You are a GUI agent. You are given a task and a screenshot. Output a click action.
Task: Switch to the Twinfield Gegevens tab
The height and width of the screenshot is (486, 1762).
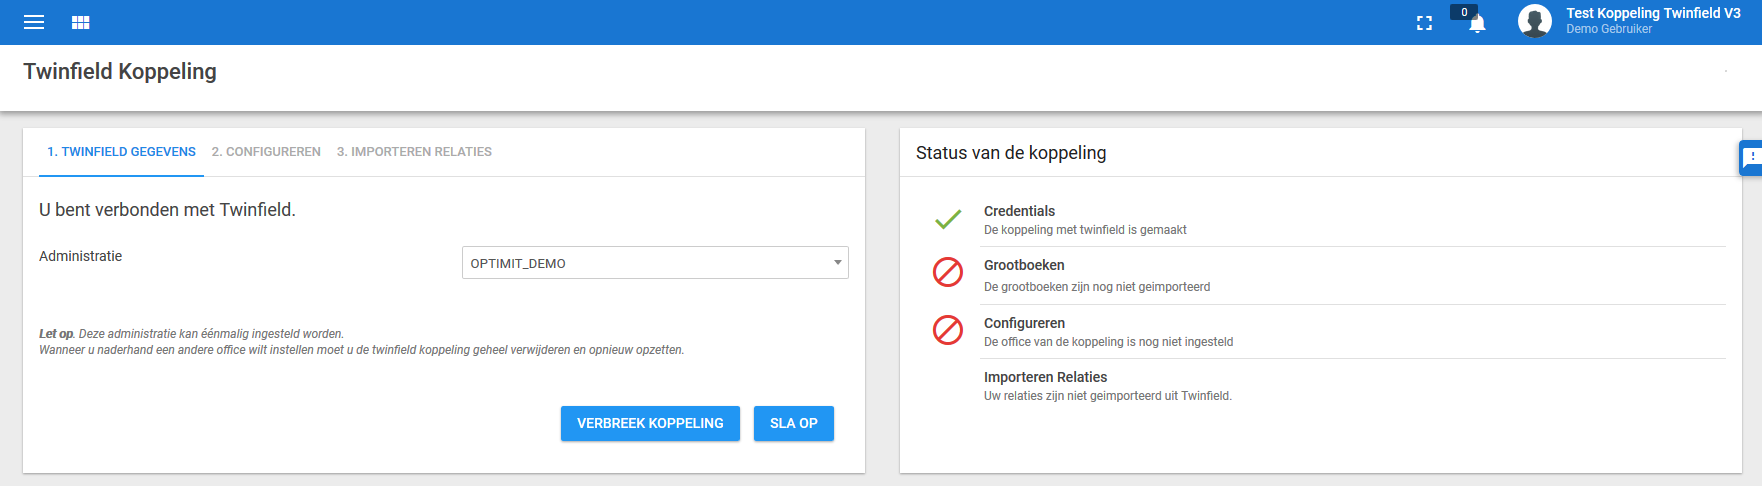click(121, 152)
